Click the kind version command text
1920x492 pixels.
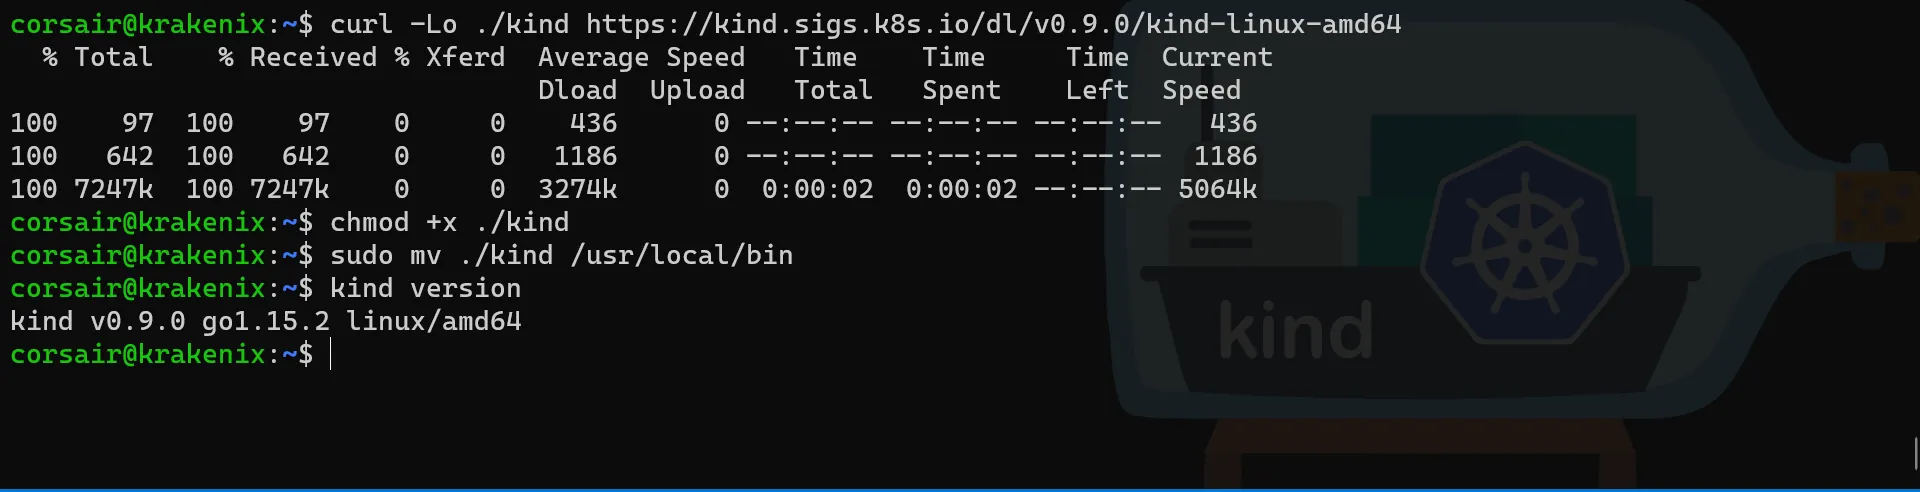click(425, 288)
